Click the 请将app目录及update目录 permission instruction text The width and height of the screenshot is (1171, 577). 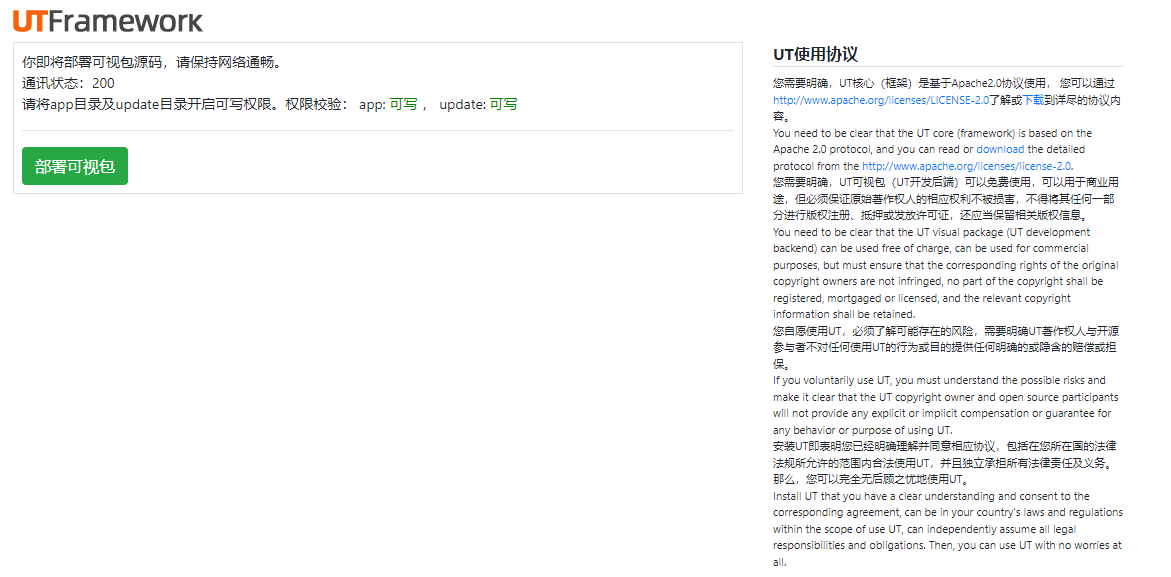(x=150, y=104)
